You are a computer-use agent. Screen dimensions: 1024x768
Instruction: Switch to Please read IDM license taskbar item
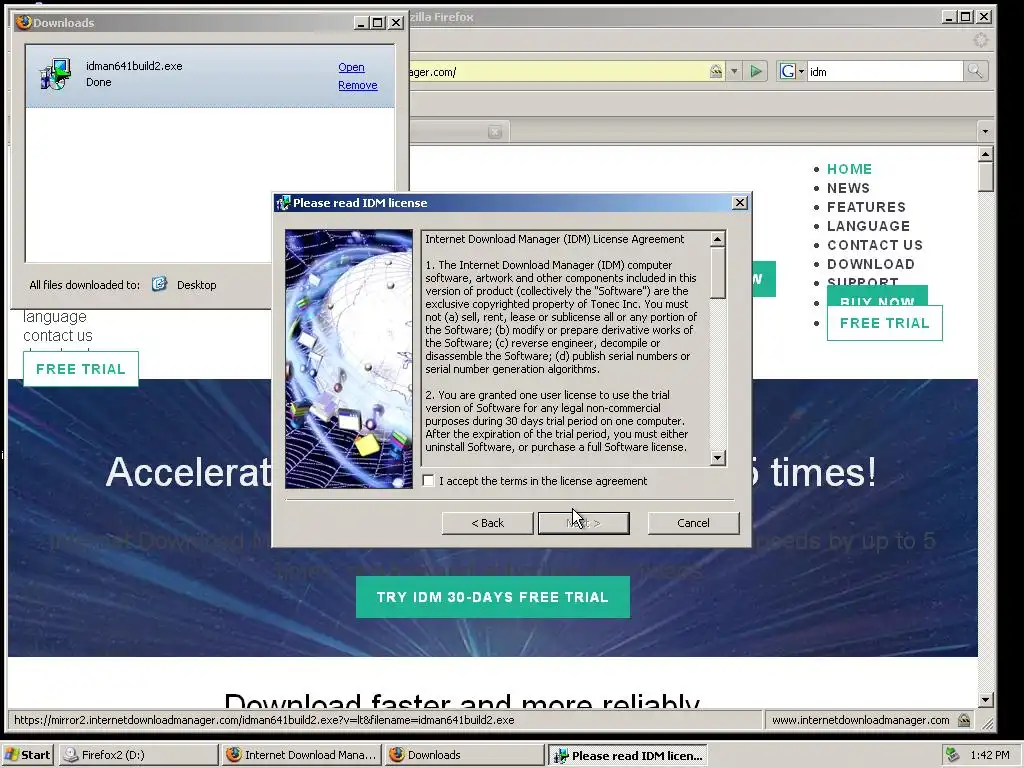628,756
